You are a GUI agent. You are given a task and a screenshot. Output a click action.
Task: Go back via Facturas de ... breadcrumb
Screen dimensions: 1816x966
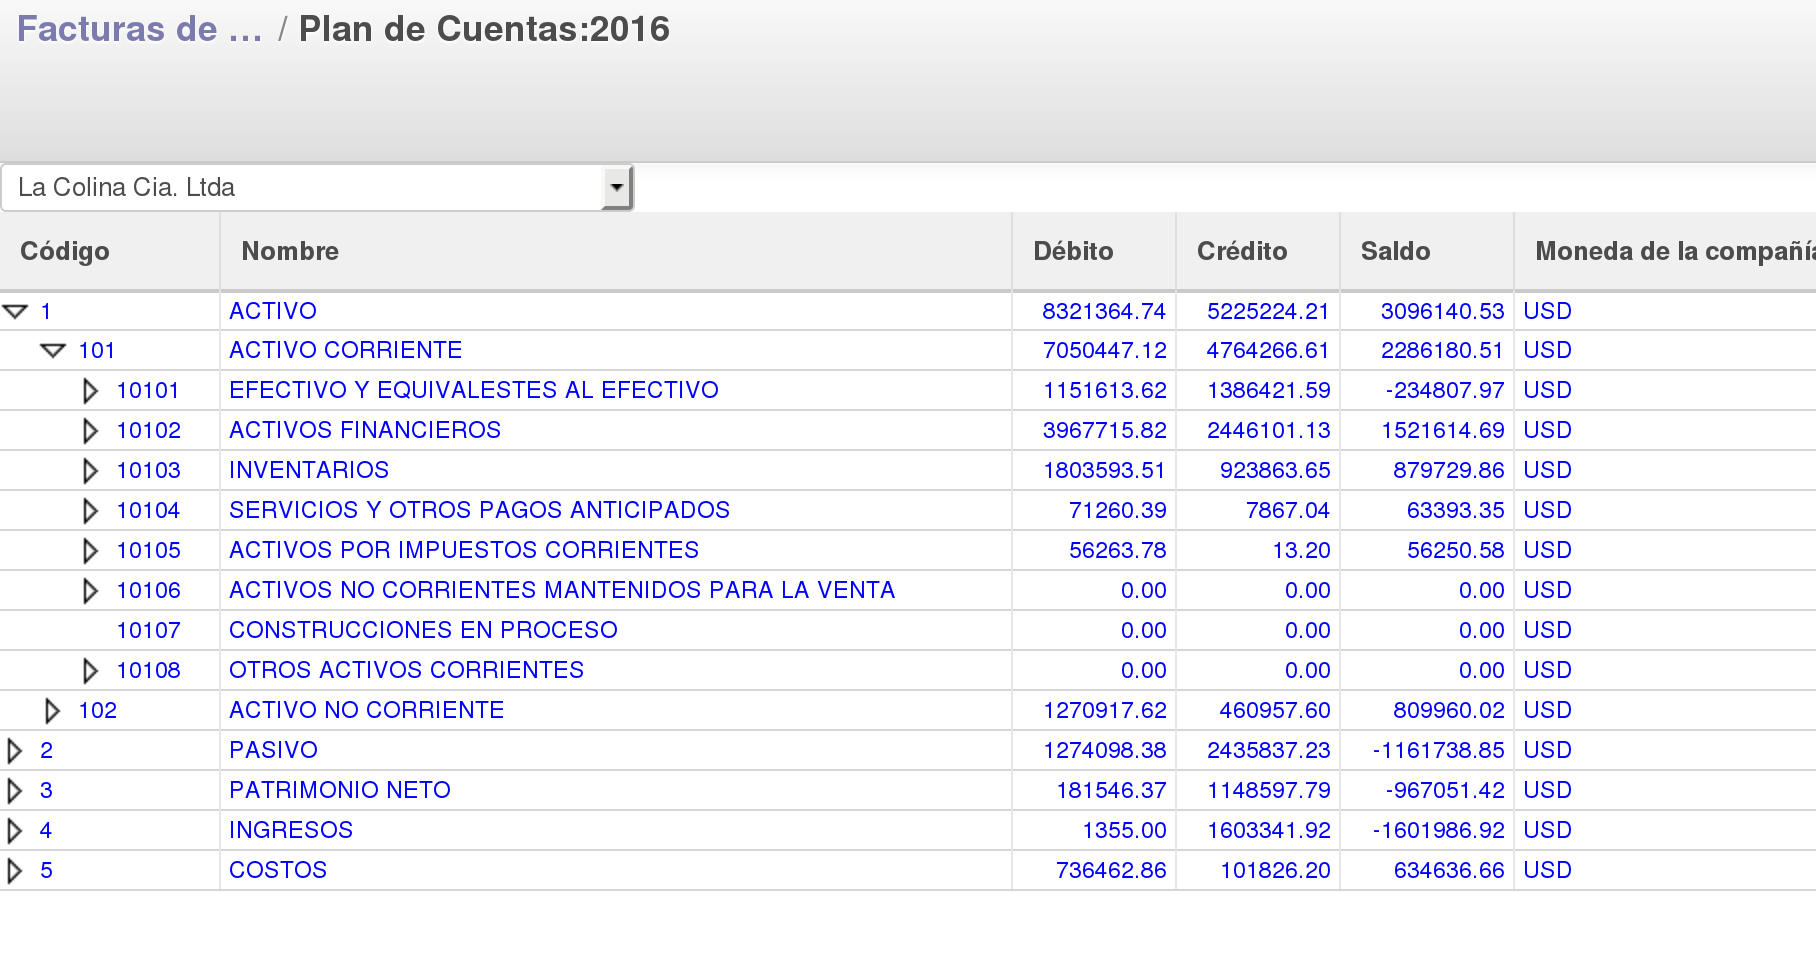(140, 29)
